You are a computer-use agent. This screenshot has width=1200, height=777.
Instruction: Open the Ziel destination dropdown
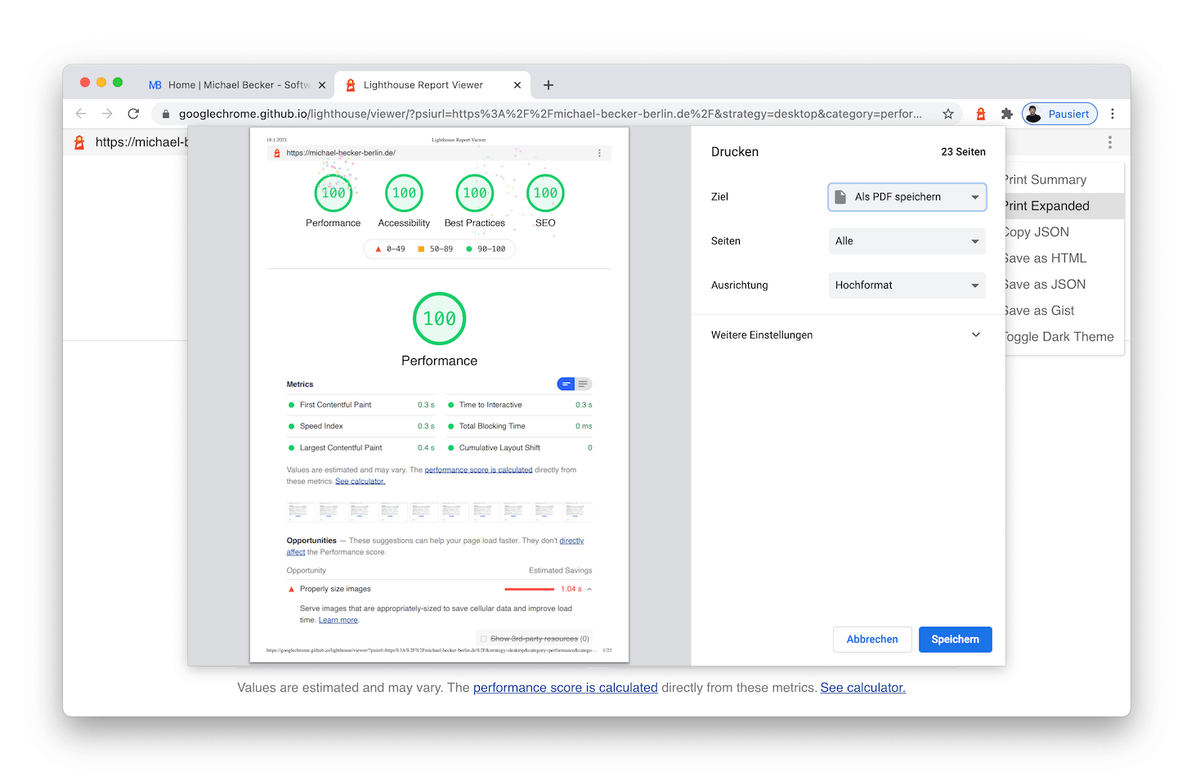click(x=907, y=197)
